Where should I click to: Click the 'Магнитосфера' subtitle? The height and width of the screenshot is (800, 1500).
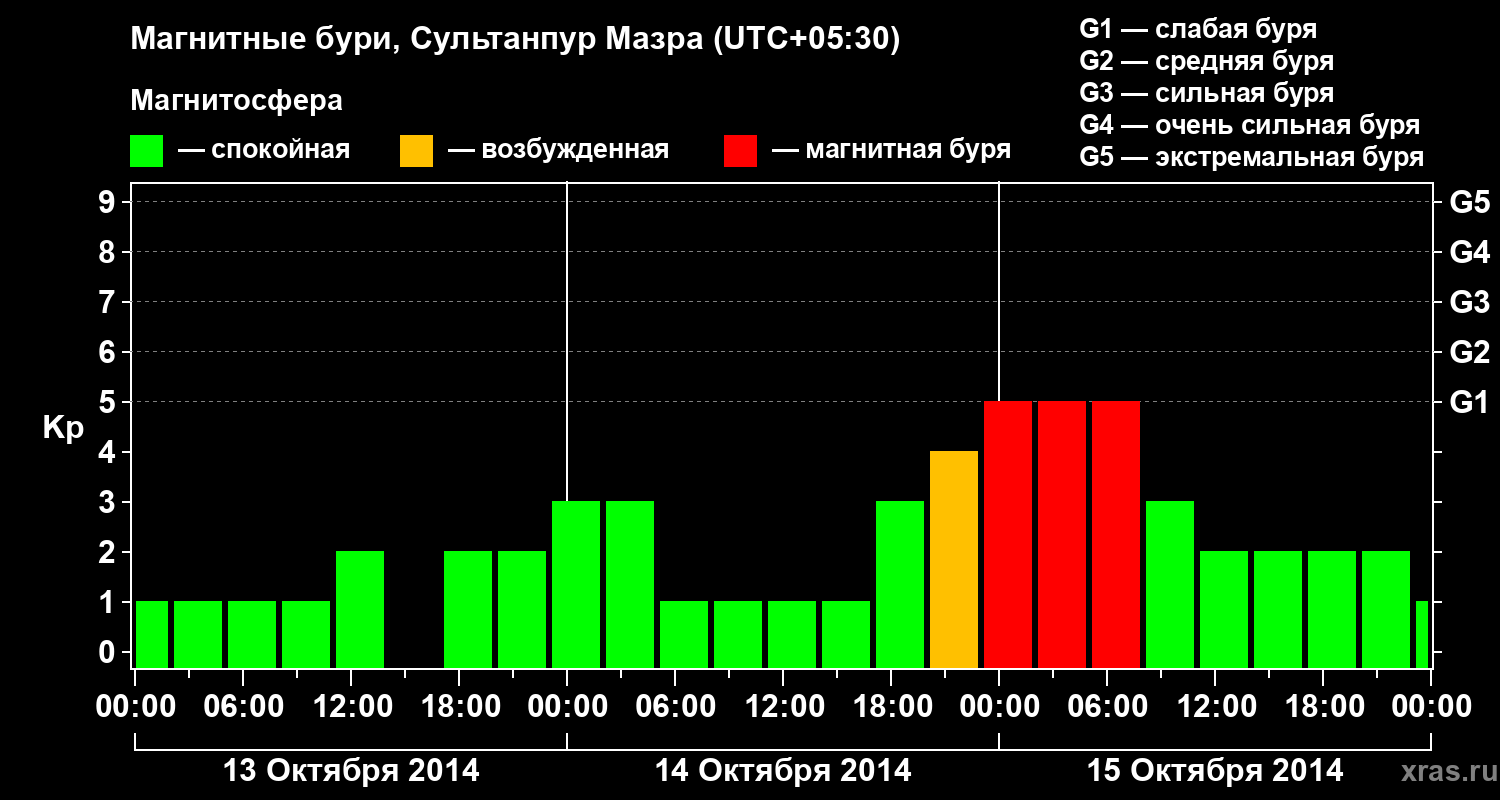coord(236,101)
